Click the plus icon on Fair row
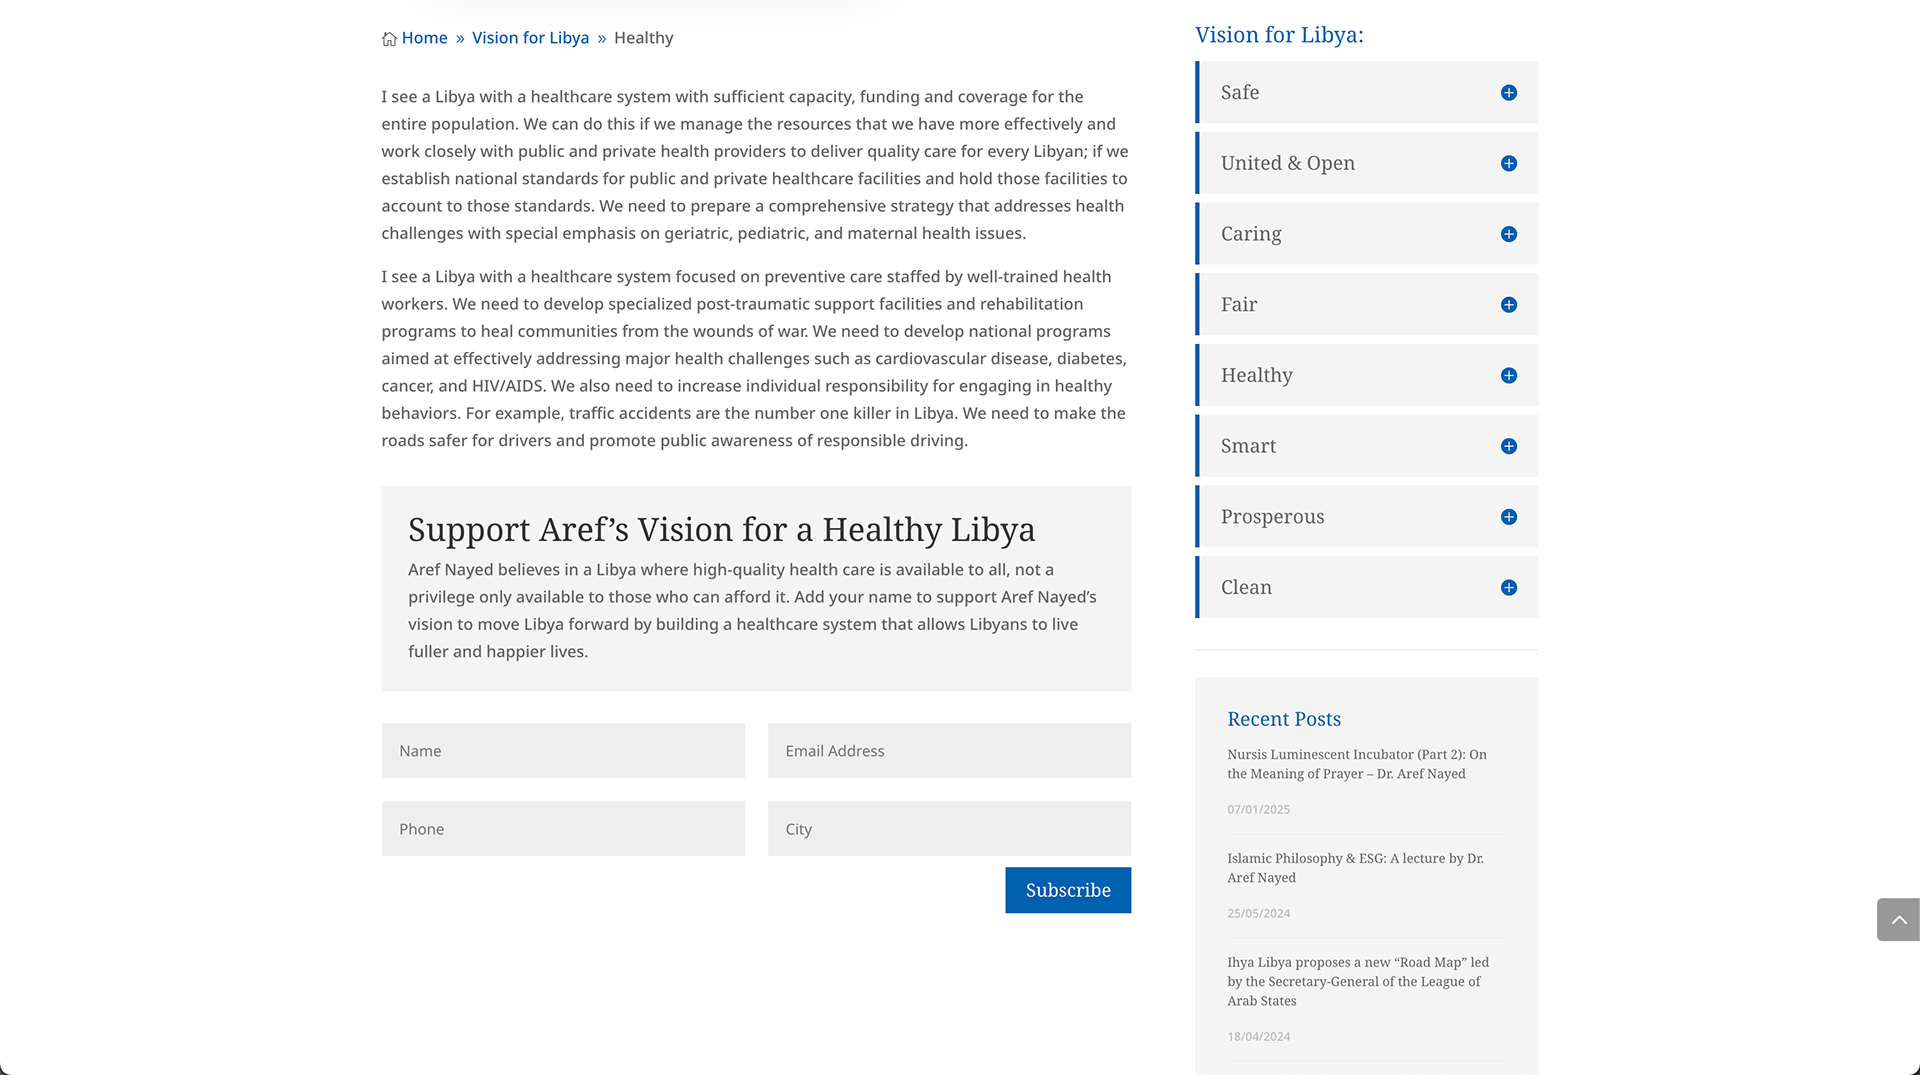 pyautogui.click(x=1508, y=305)
